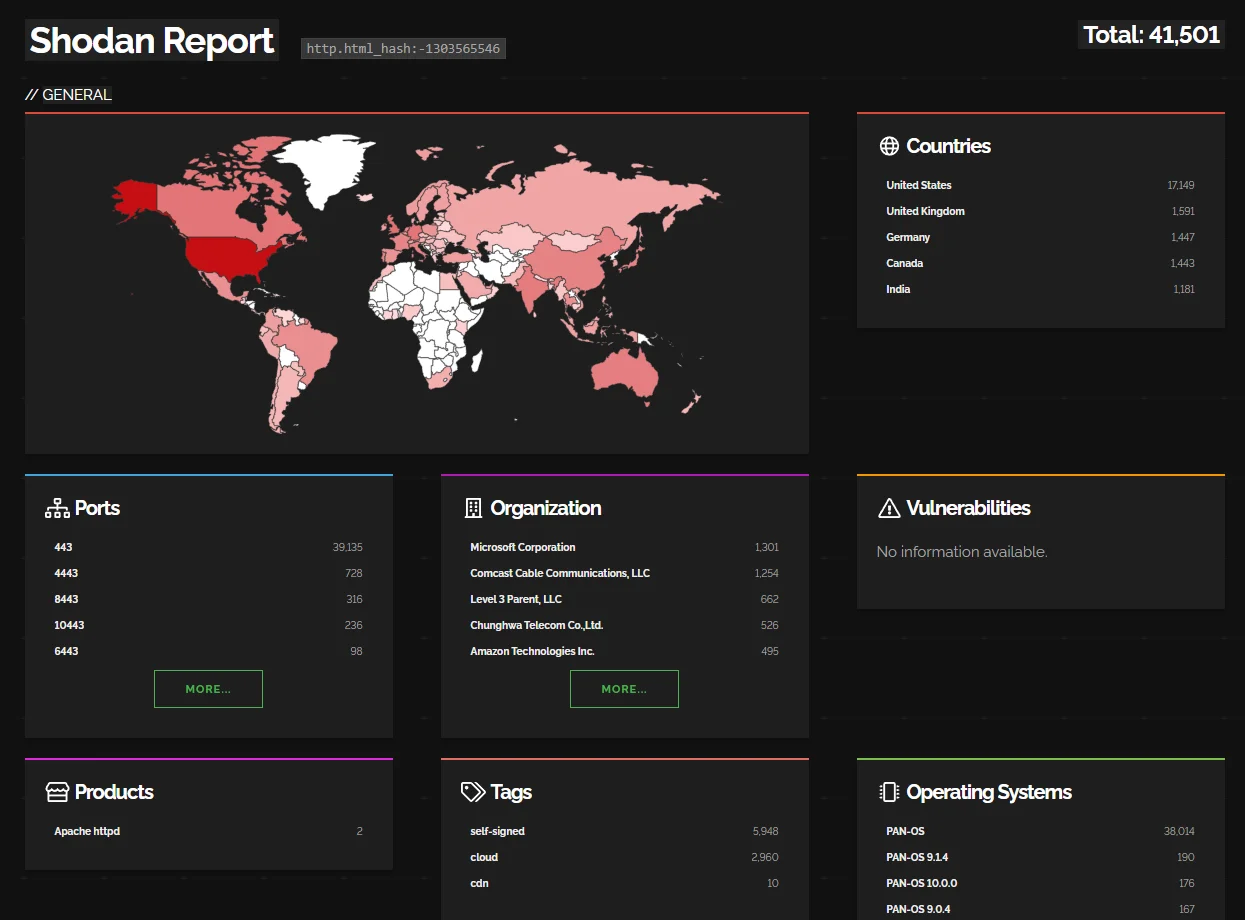Select the http.html_hash query label
The height and width of the screenshot is (920, 1245).
click(403, 48)
